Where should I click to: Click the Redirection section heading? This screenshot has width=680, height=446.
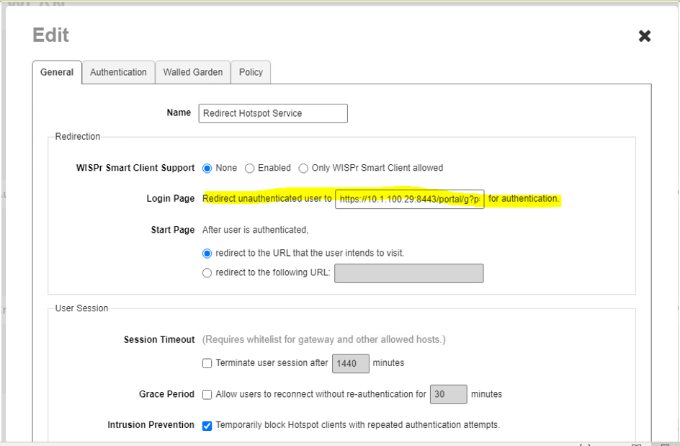(x=75, y=136)
